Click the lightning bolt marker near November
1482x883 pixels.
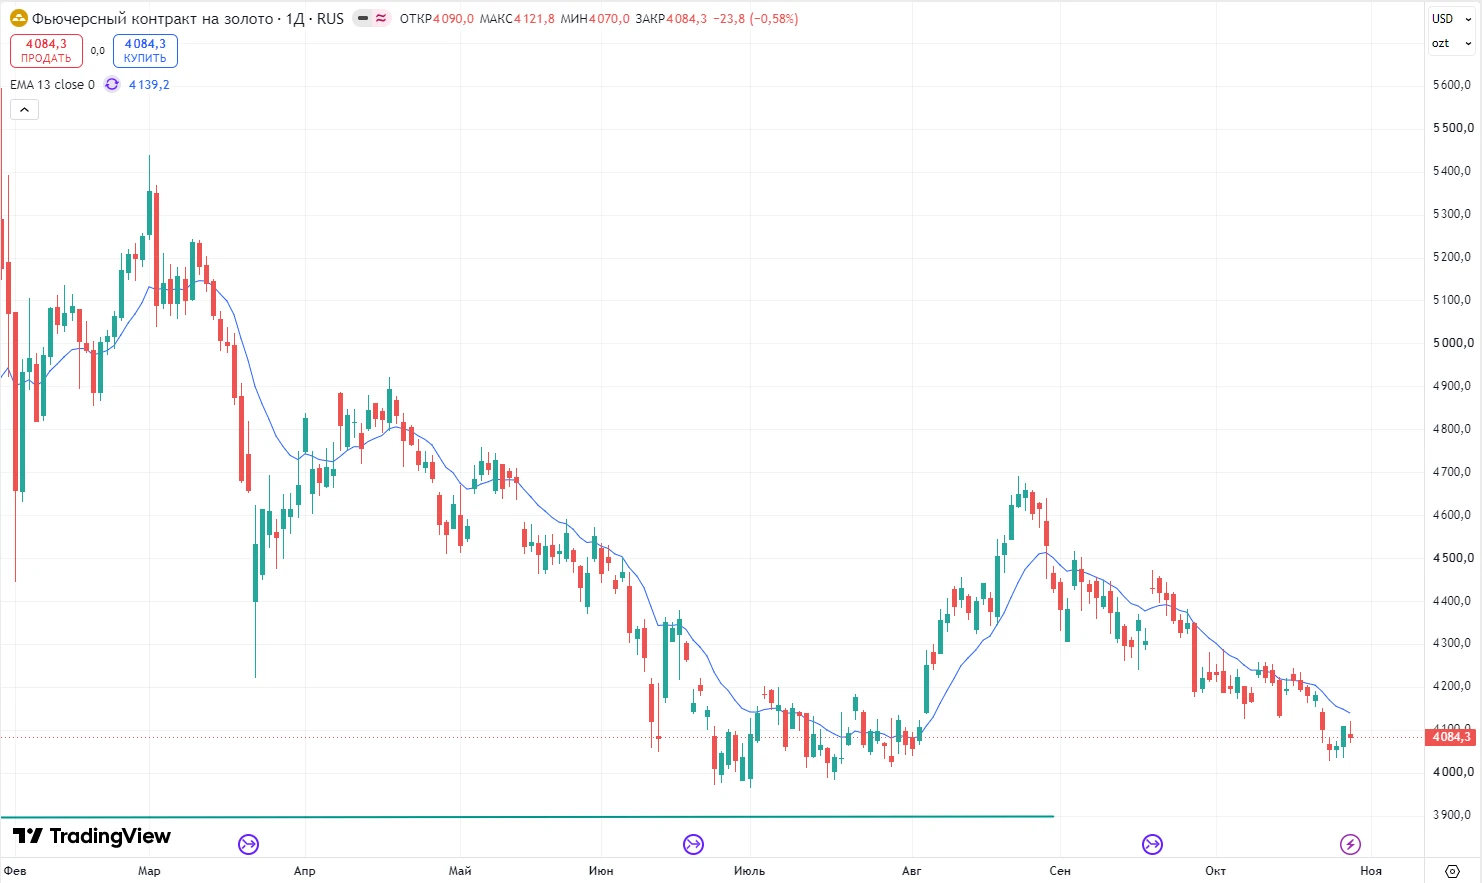tap(1350, 844)
